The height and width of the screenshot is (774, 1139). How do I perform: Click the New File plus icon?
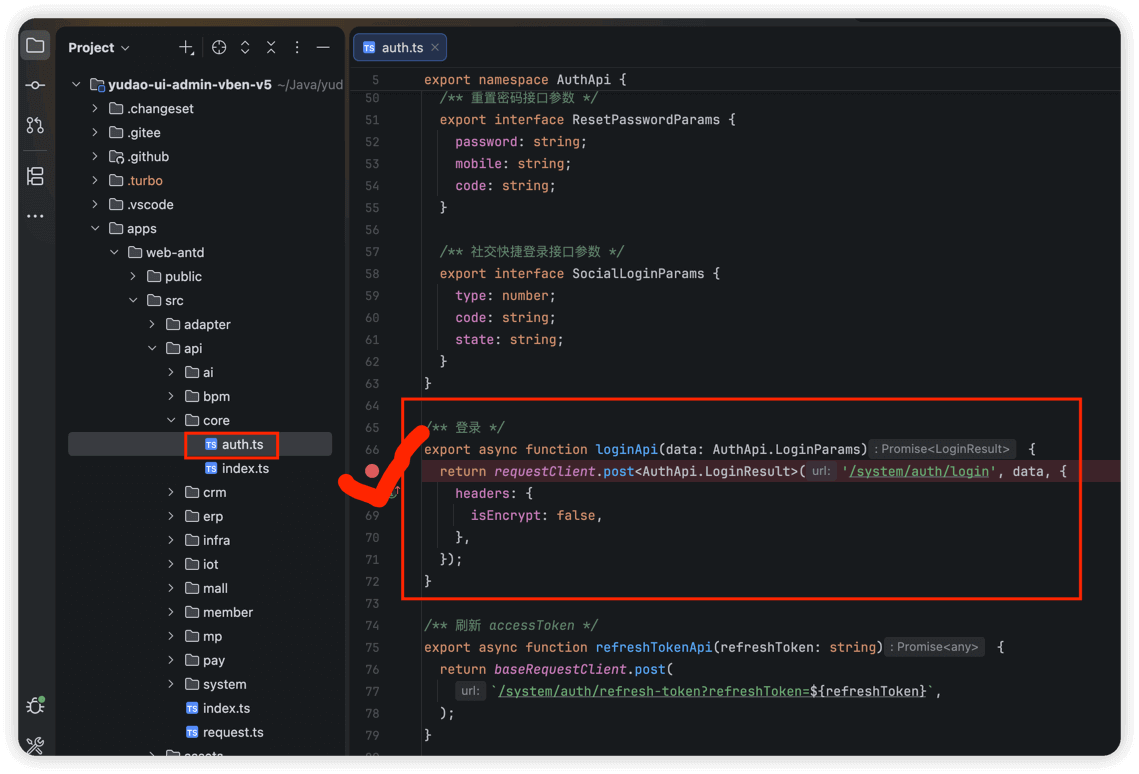186,47
